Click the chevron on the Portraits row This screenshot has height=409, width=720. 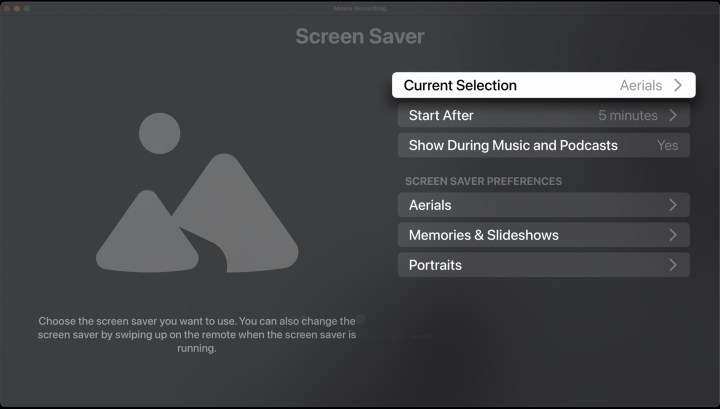673,265
